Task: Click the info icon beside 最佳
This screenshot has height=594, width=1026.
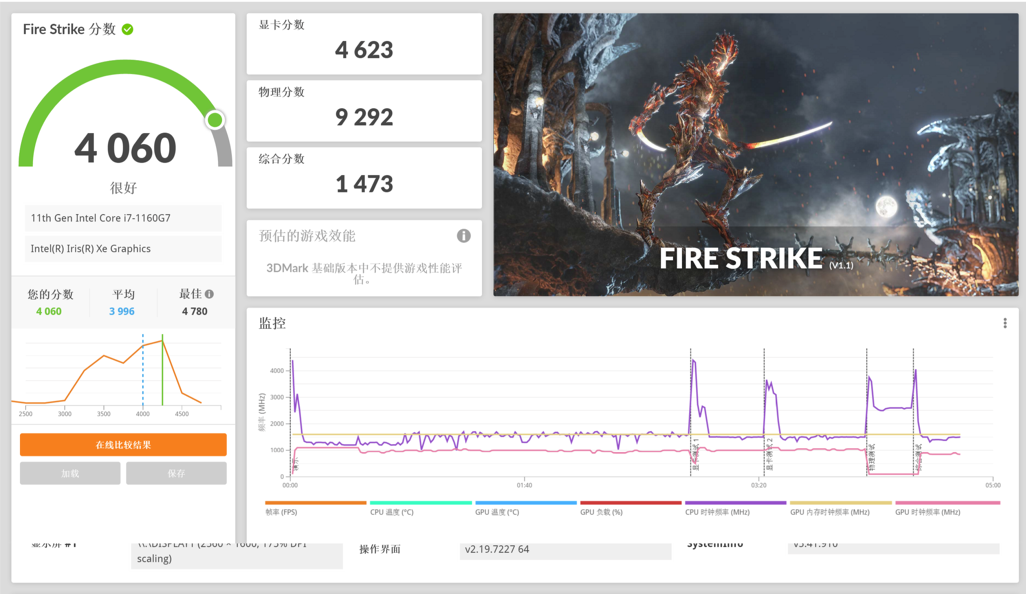Action: click(x=209, y=294)
